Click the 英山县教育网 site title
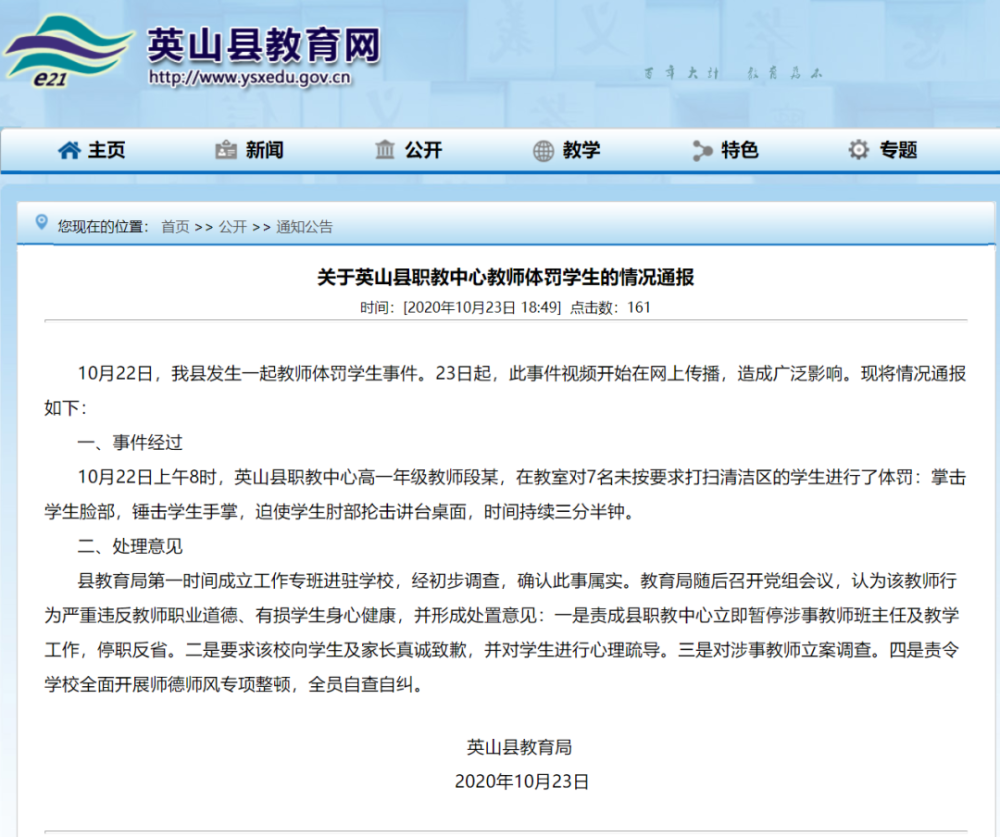Viewport: 1000px width, 837px height. (x=264, y=45)
